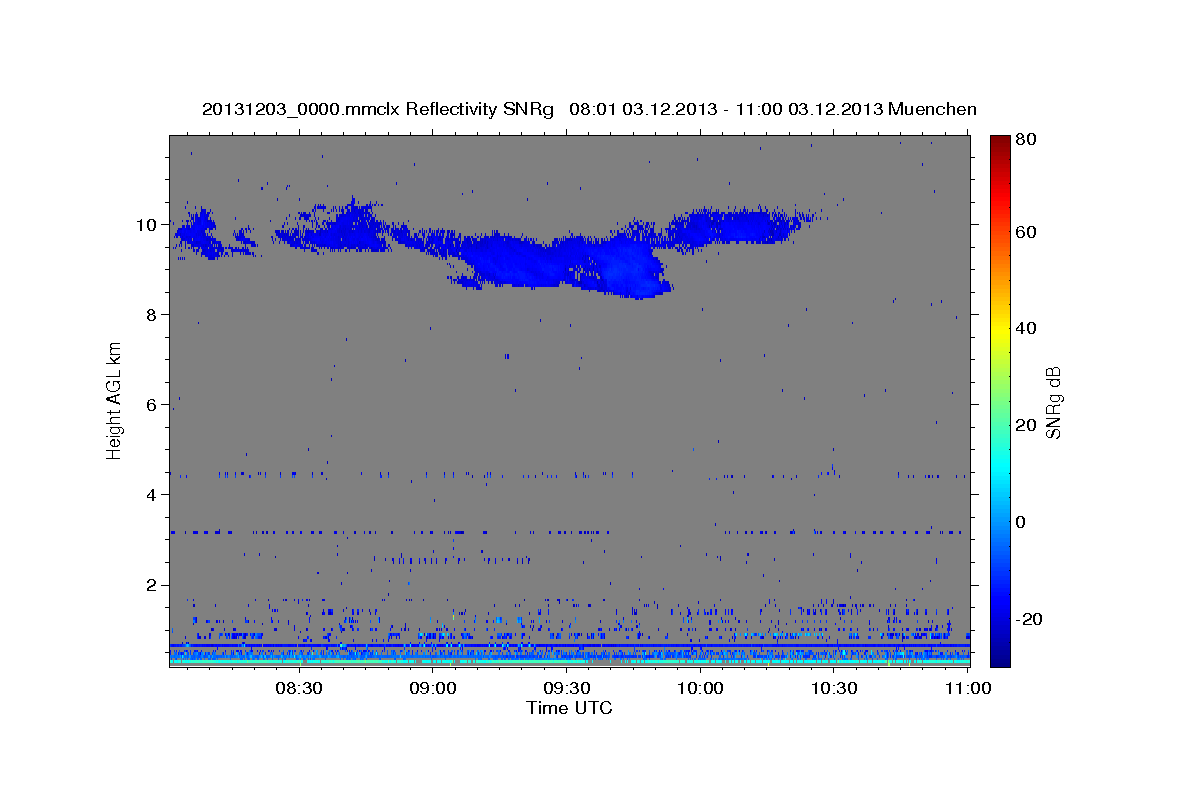Click the height tick label 8
This screenshot has width=1200, height=800.
153,315
